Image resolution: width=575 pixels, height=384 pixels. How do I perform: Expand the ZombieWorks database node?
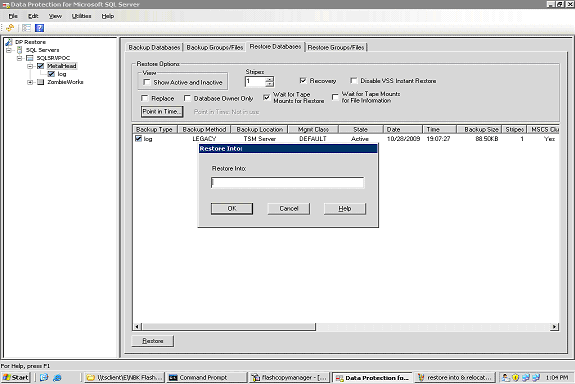click(30, 82)
